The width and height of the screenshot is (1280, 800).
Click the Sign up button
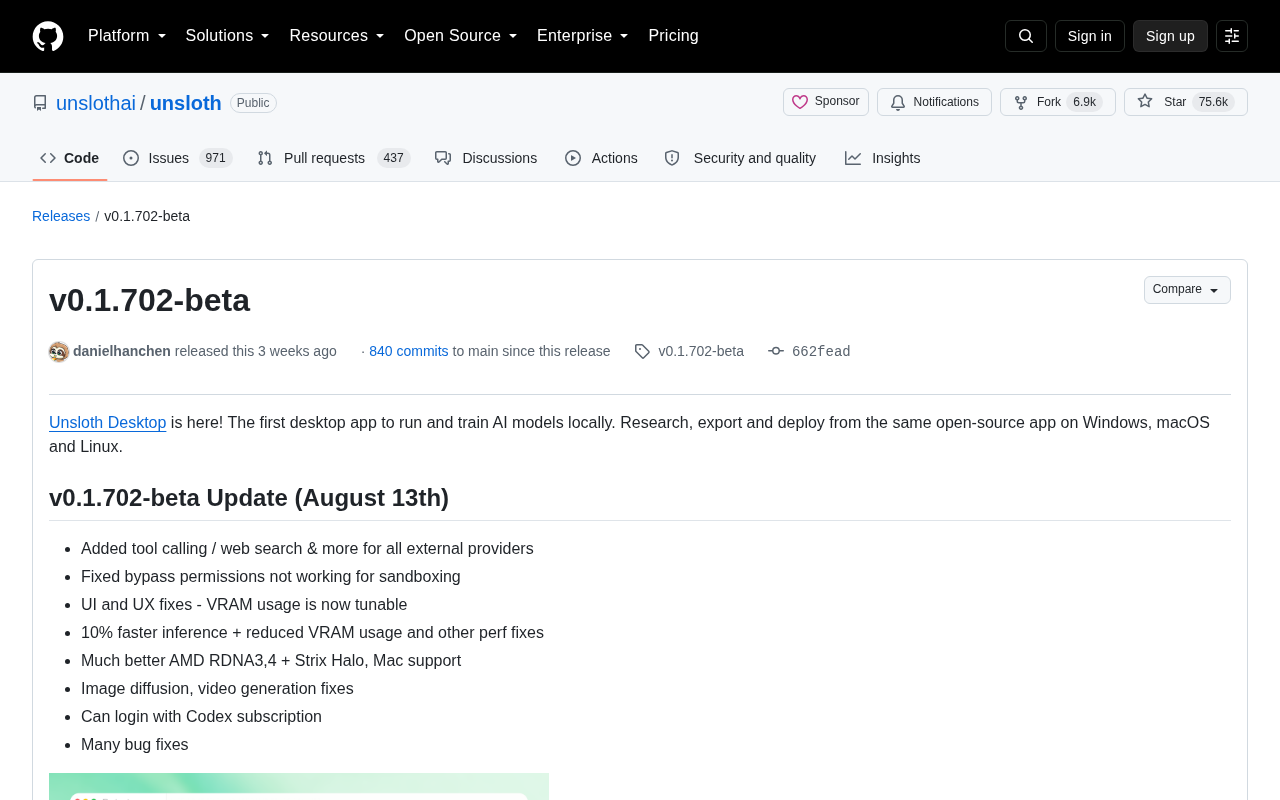(1170, 36)
